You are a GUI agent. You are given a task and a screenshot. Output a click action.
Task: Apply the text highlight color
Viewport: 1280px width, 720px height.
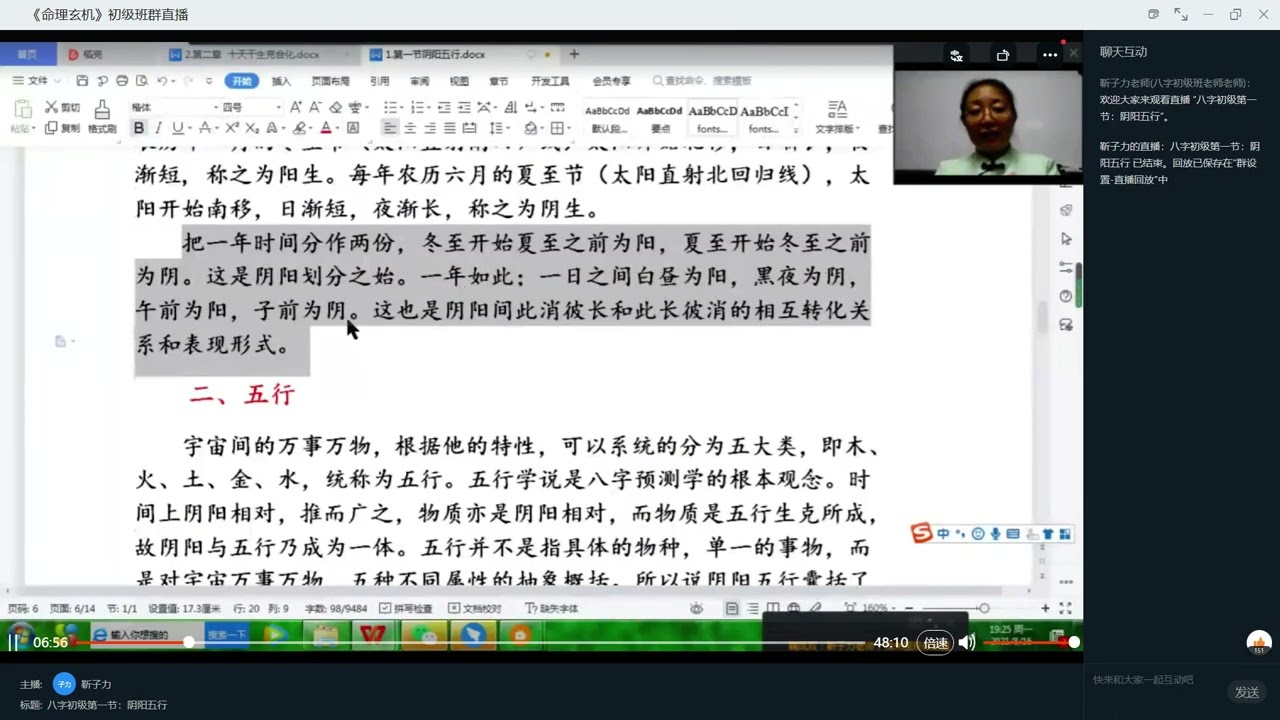click(x=299, y=128)
